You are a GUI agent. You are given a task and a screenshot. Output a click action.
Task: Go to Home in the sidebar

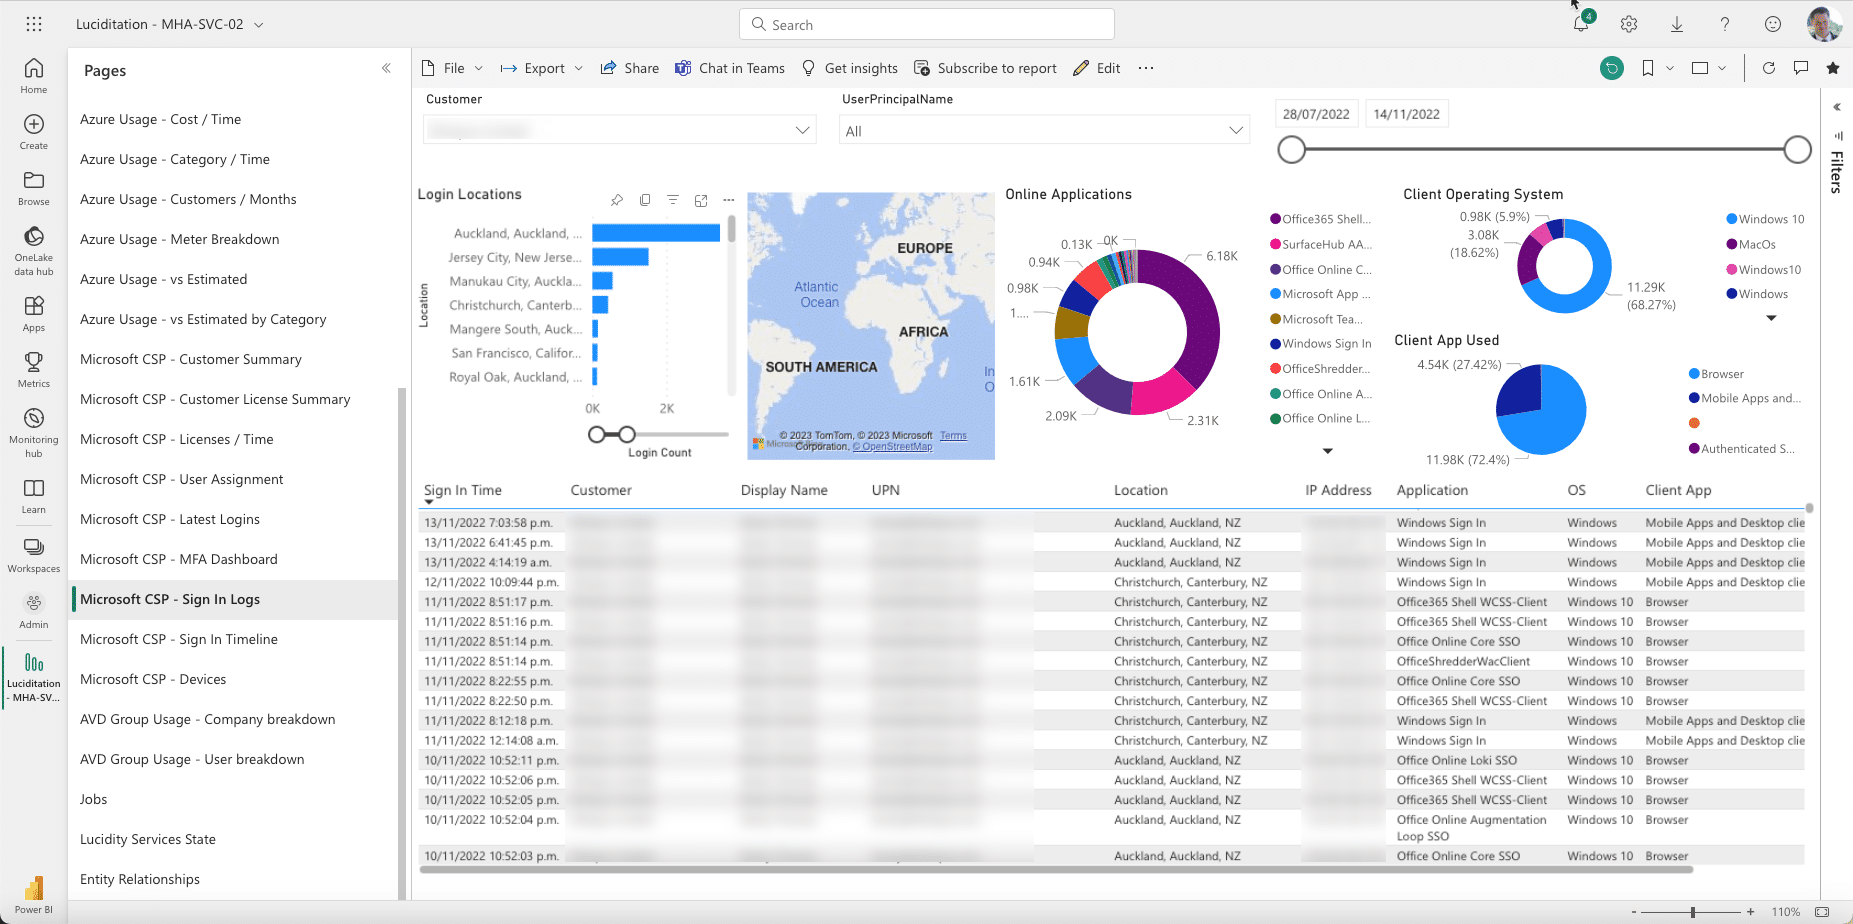click(34, 76)
